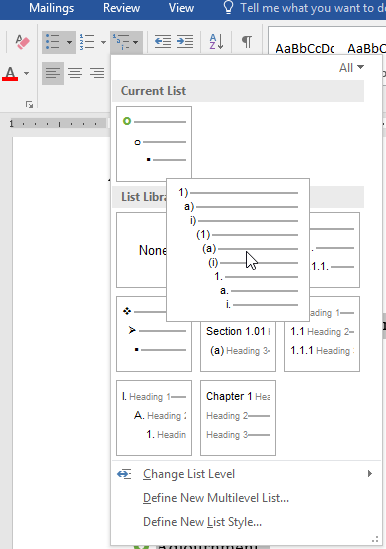The height and width of the screenshot is (549, 386).
Task: Switch to the Review tab
Action: point(121,8)
